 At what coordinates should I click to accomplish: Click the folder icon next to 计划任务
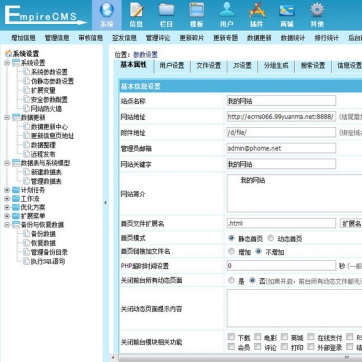pos(16,190)
